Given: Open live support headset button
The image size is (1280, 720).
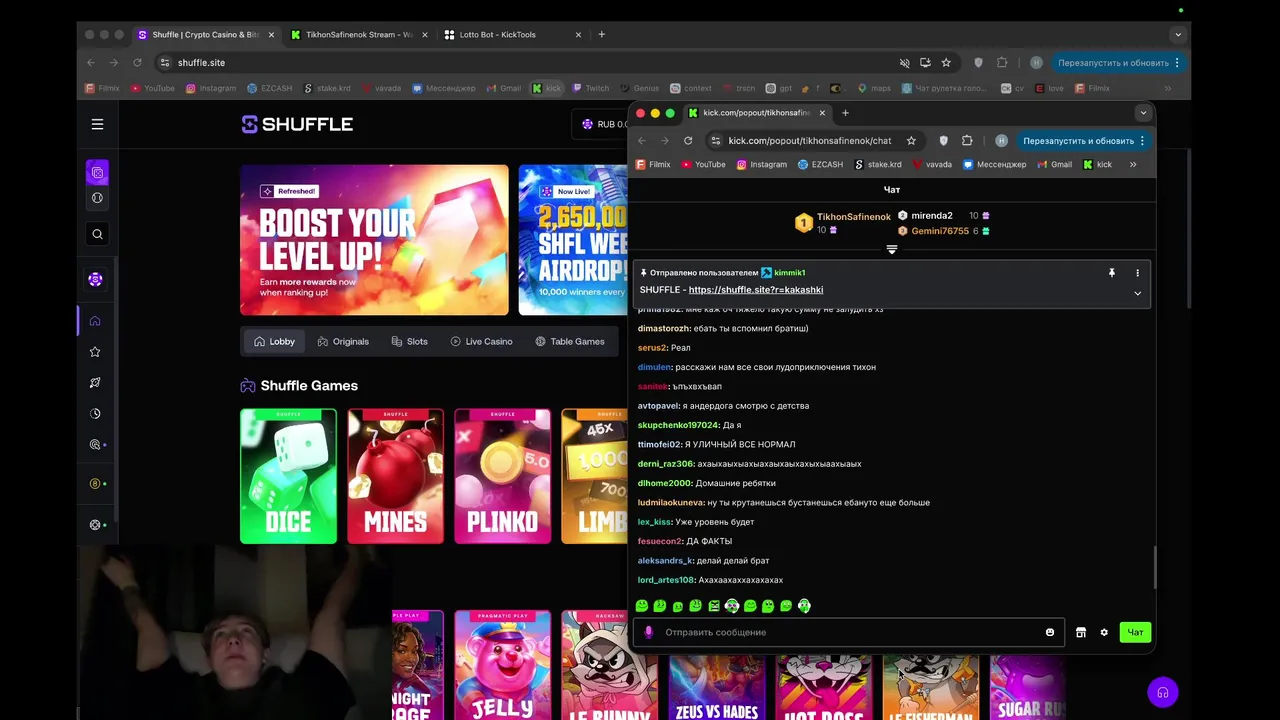Looking at the screenshot, I should [1162, 692].
